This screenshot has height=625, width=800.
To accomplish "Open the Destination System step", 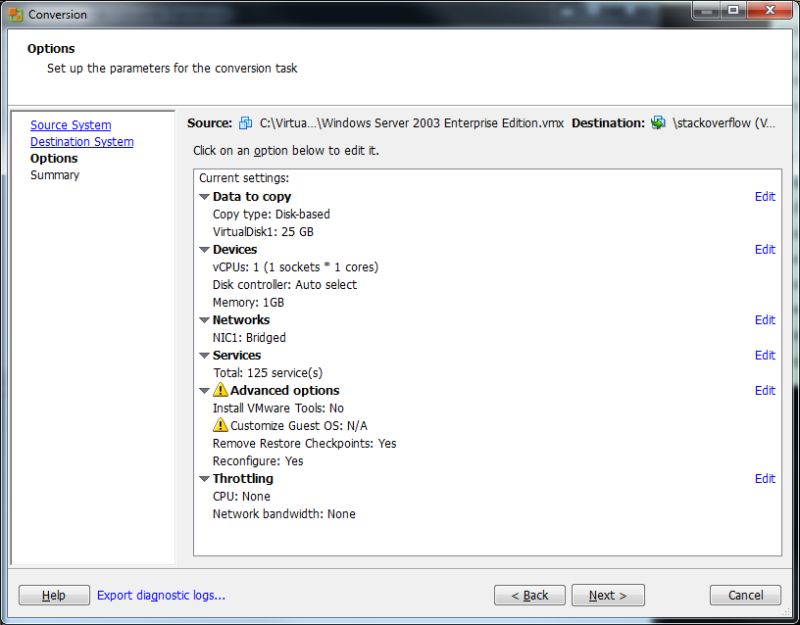I will [x=81, y=141].
